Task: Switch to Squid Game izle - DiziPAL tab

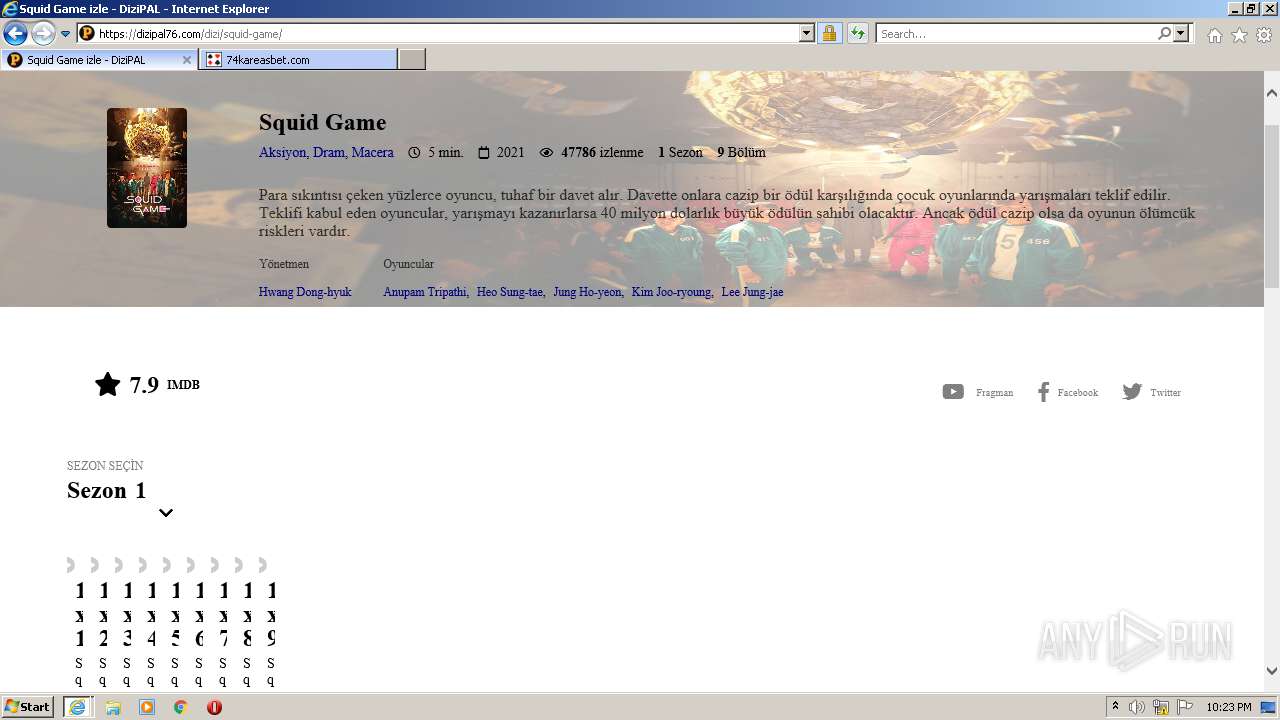Action: pos(98,60)
